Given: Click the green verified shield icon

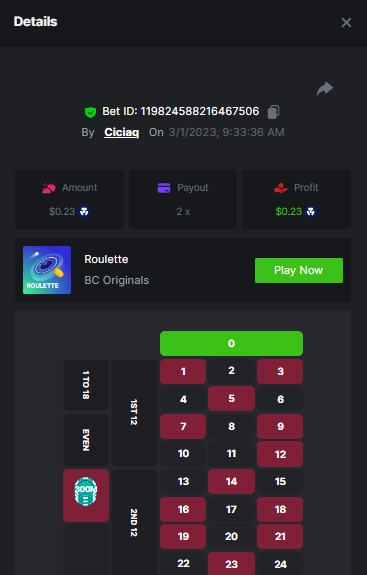Looking at the screenshot, I should click(90, 112).
